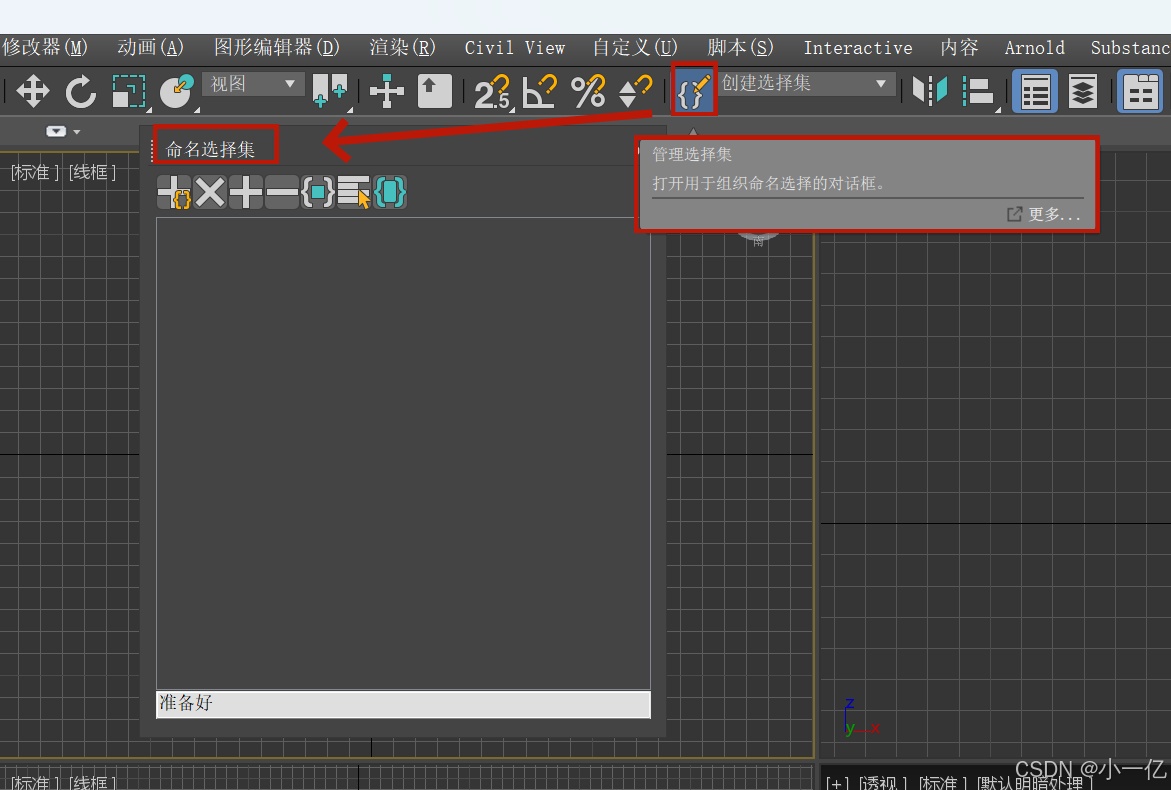Viewport: 1171px width, 790px height.
Task: Click Highlight Selected Objects braces icon
Action: [x=390, y=192]
